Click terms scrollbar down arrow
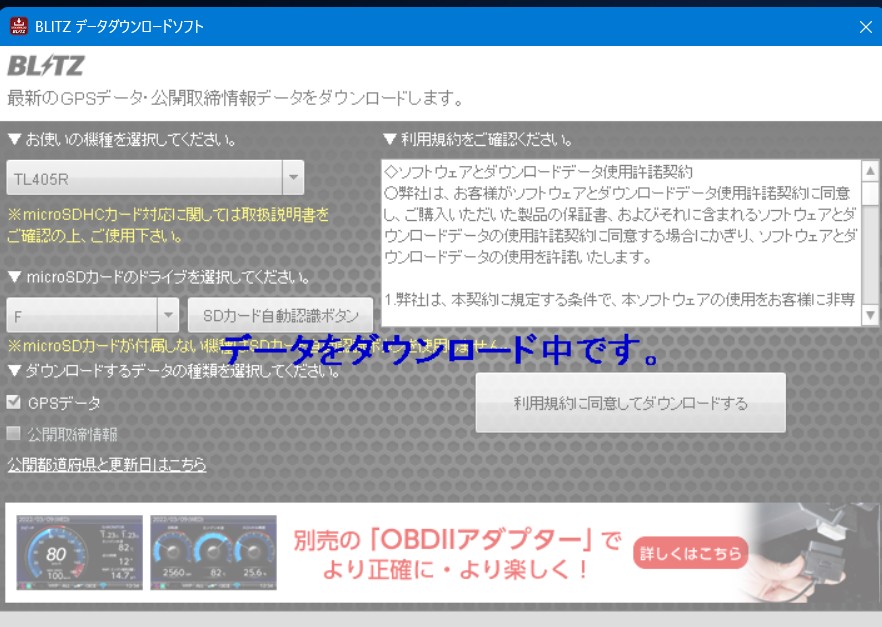The width and height of the screenshot is (882, 627). [870, 315]
